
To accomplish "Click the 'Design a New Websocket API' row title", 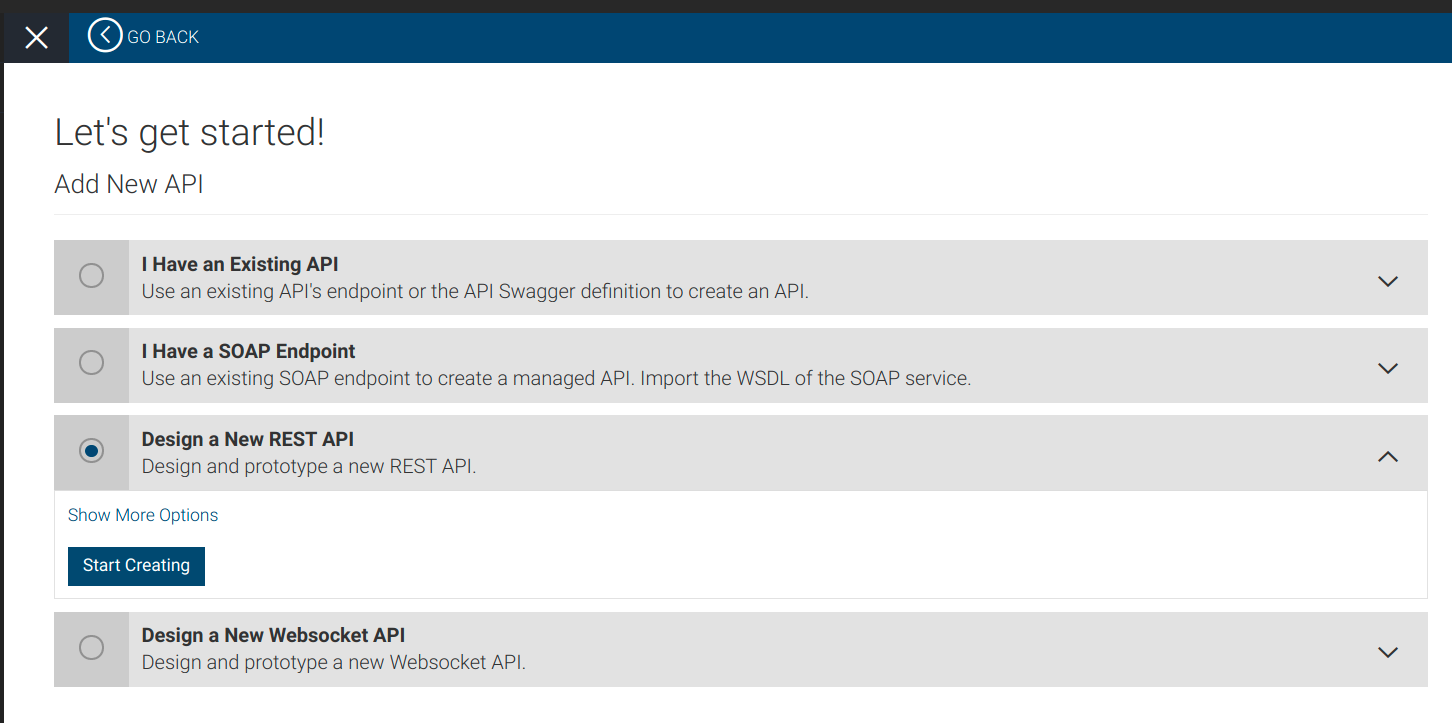I will pos(274,635).
